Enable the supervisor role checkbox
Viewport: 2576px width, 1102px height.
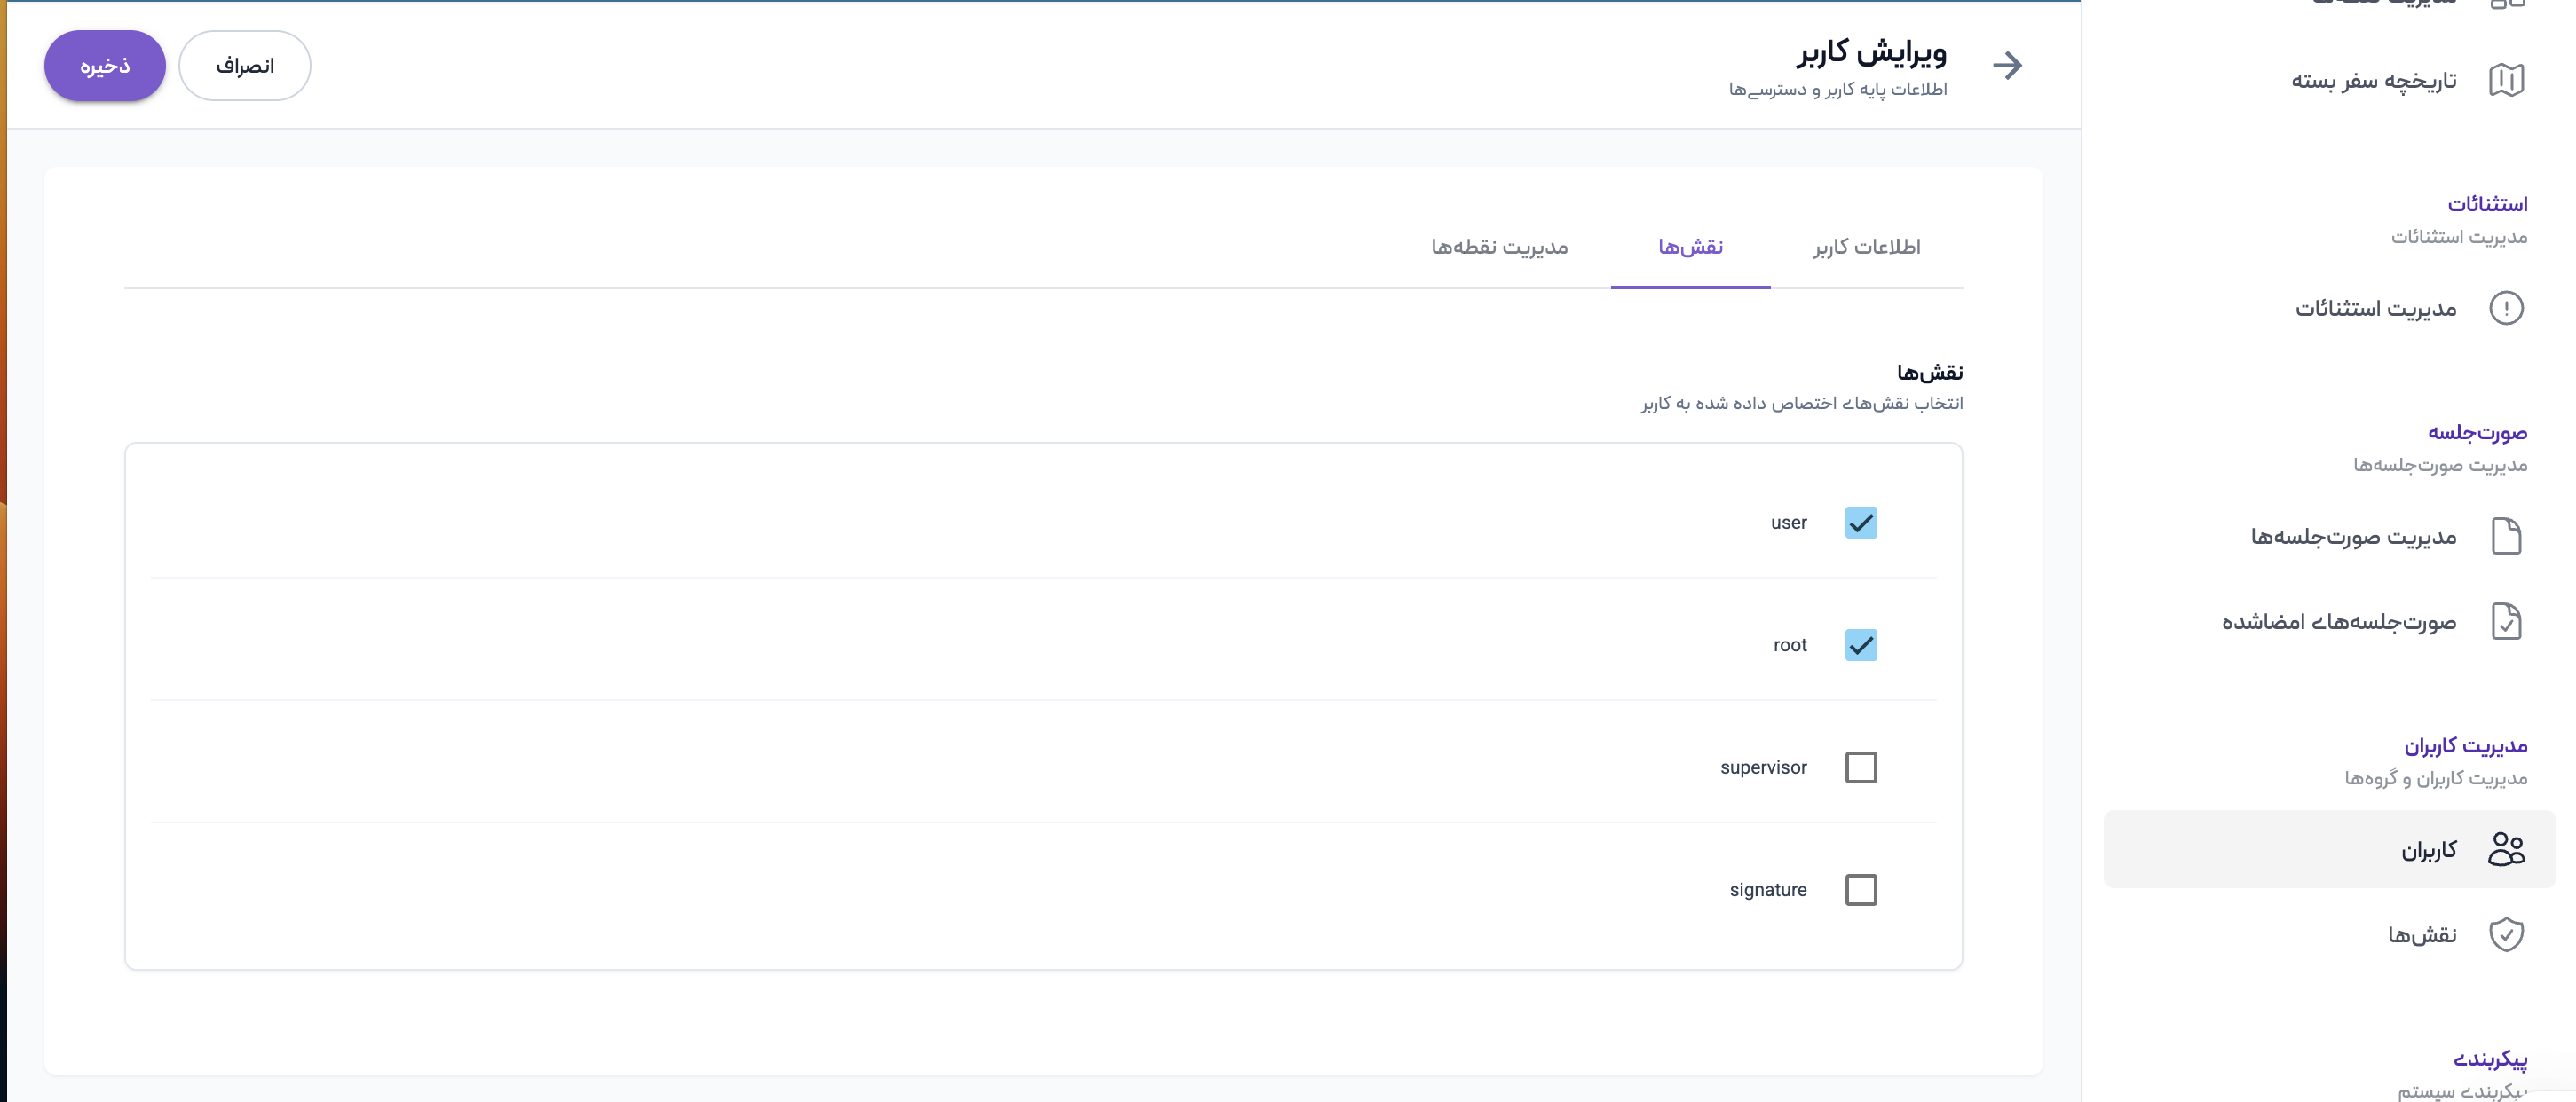coord(1861,767)
